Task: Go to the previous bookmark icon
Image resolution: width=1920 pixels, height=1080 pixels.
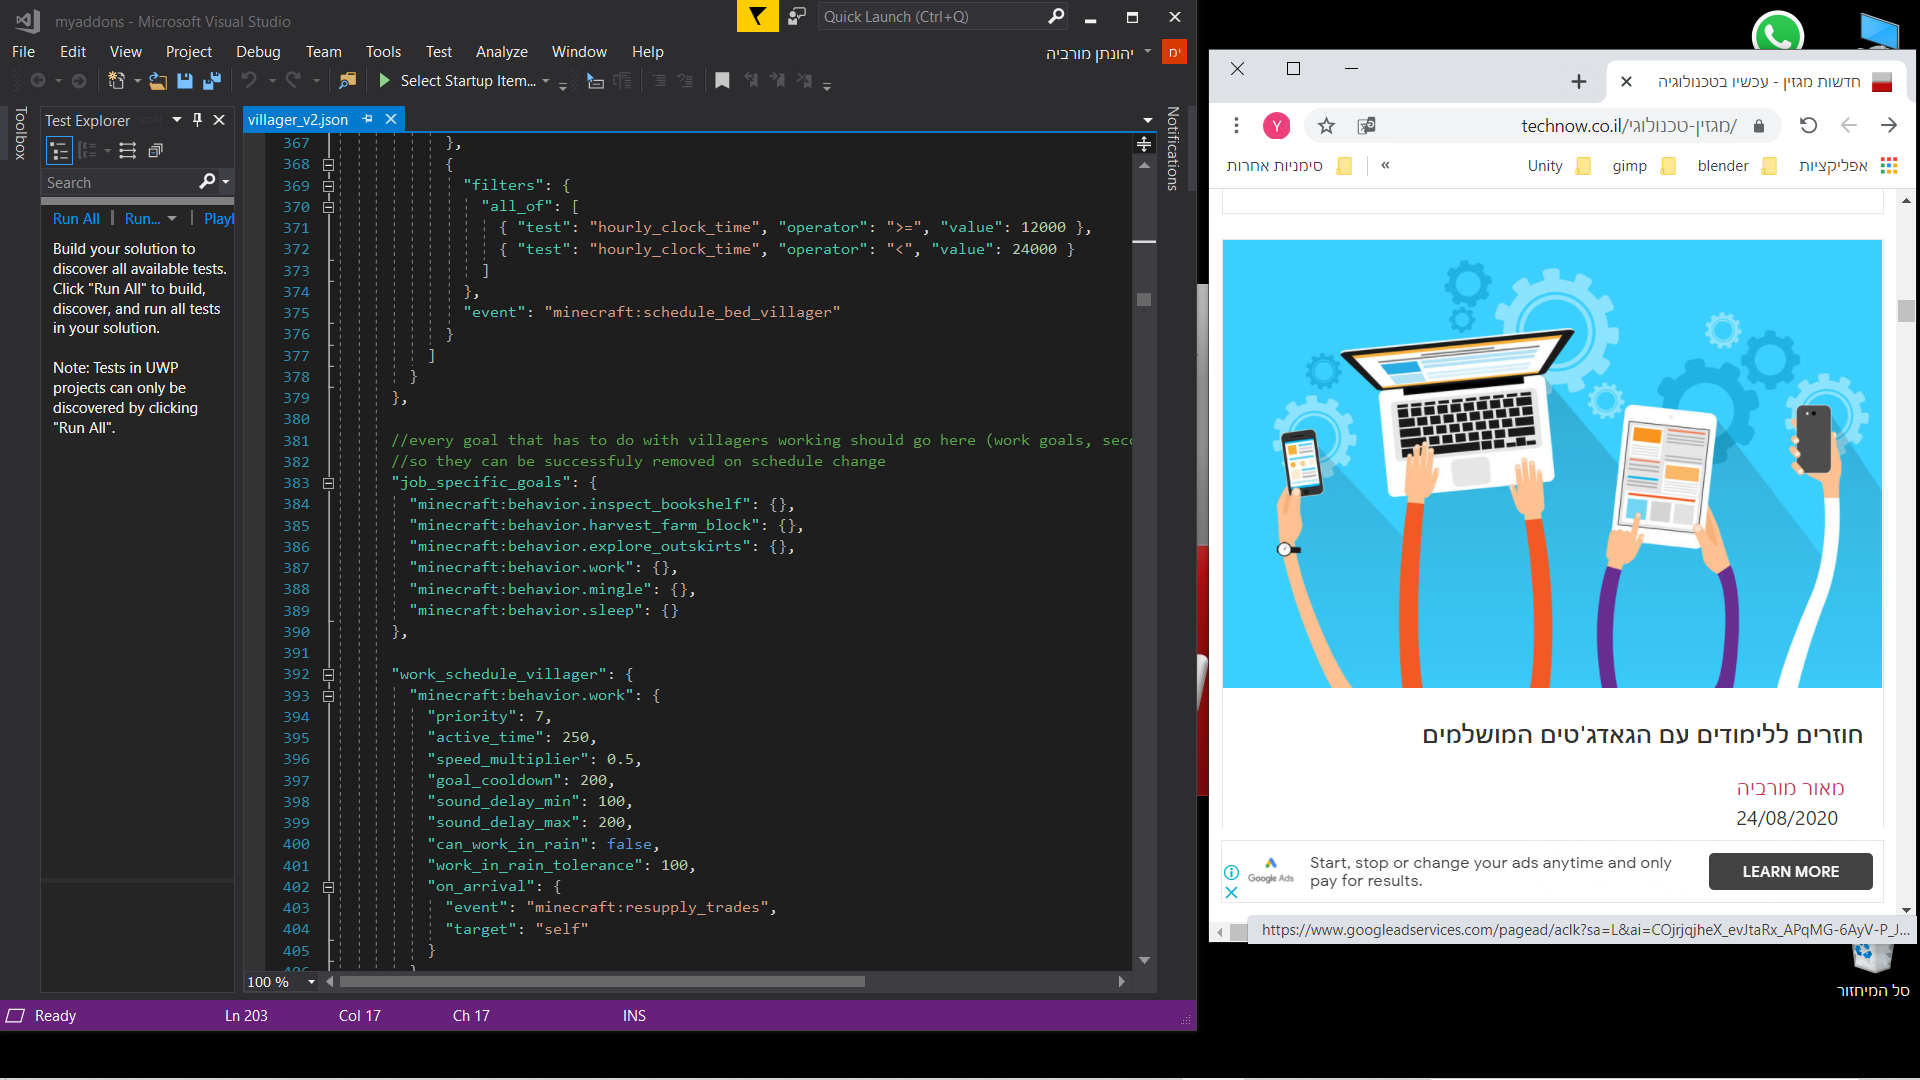Action: click(x=750, y=81)
